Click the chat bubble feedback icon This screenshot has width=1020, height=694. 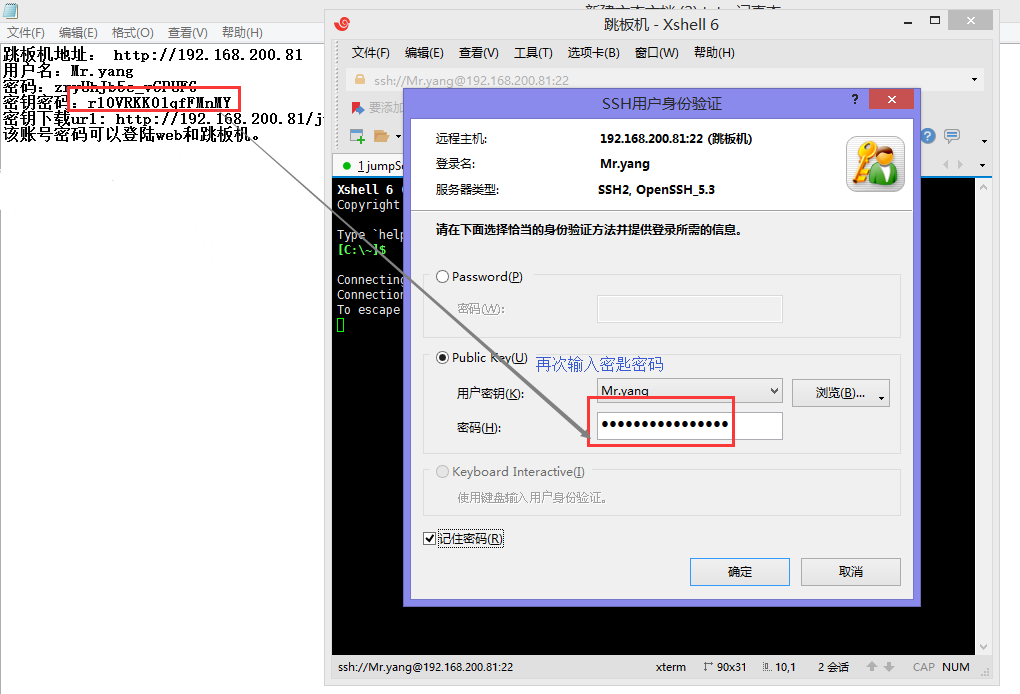[952, 136]
